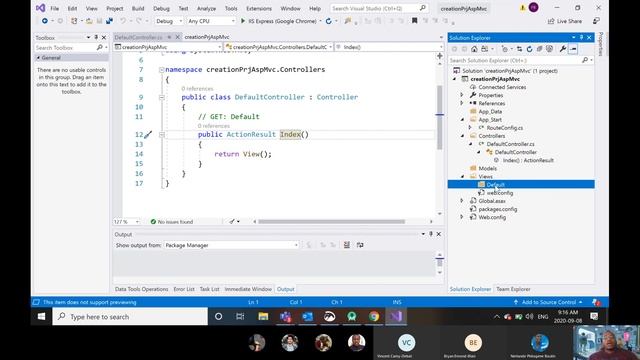Click the screwdriver quick actions icon on line 12
Viewport: 640px width, 360px height.
tap(148, 134)
